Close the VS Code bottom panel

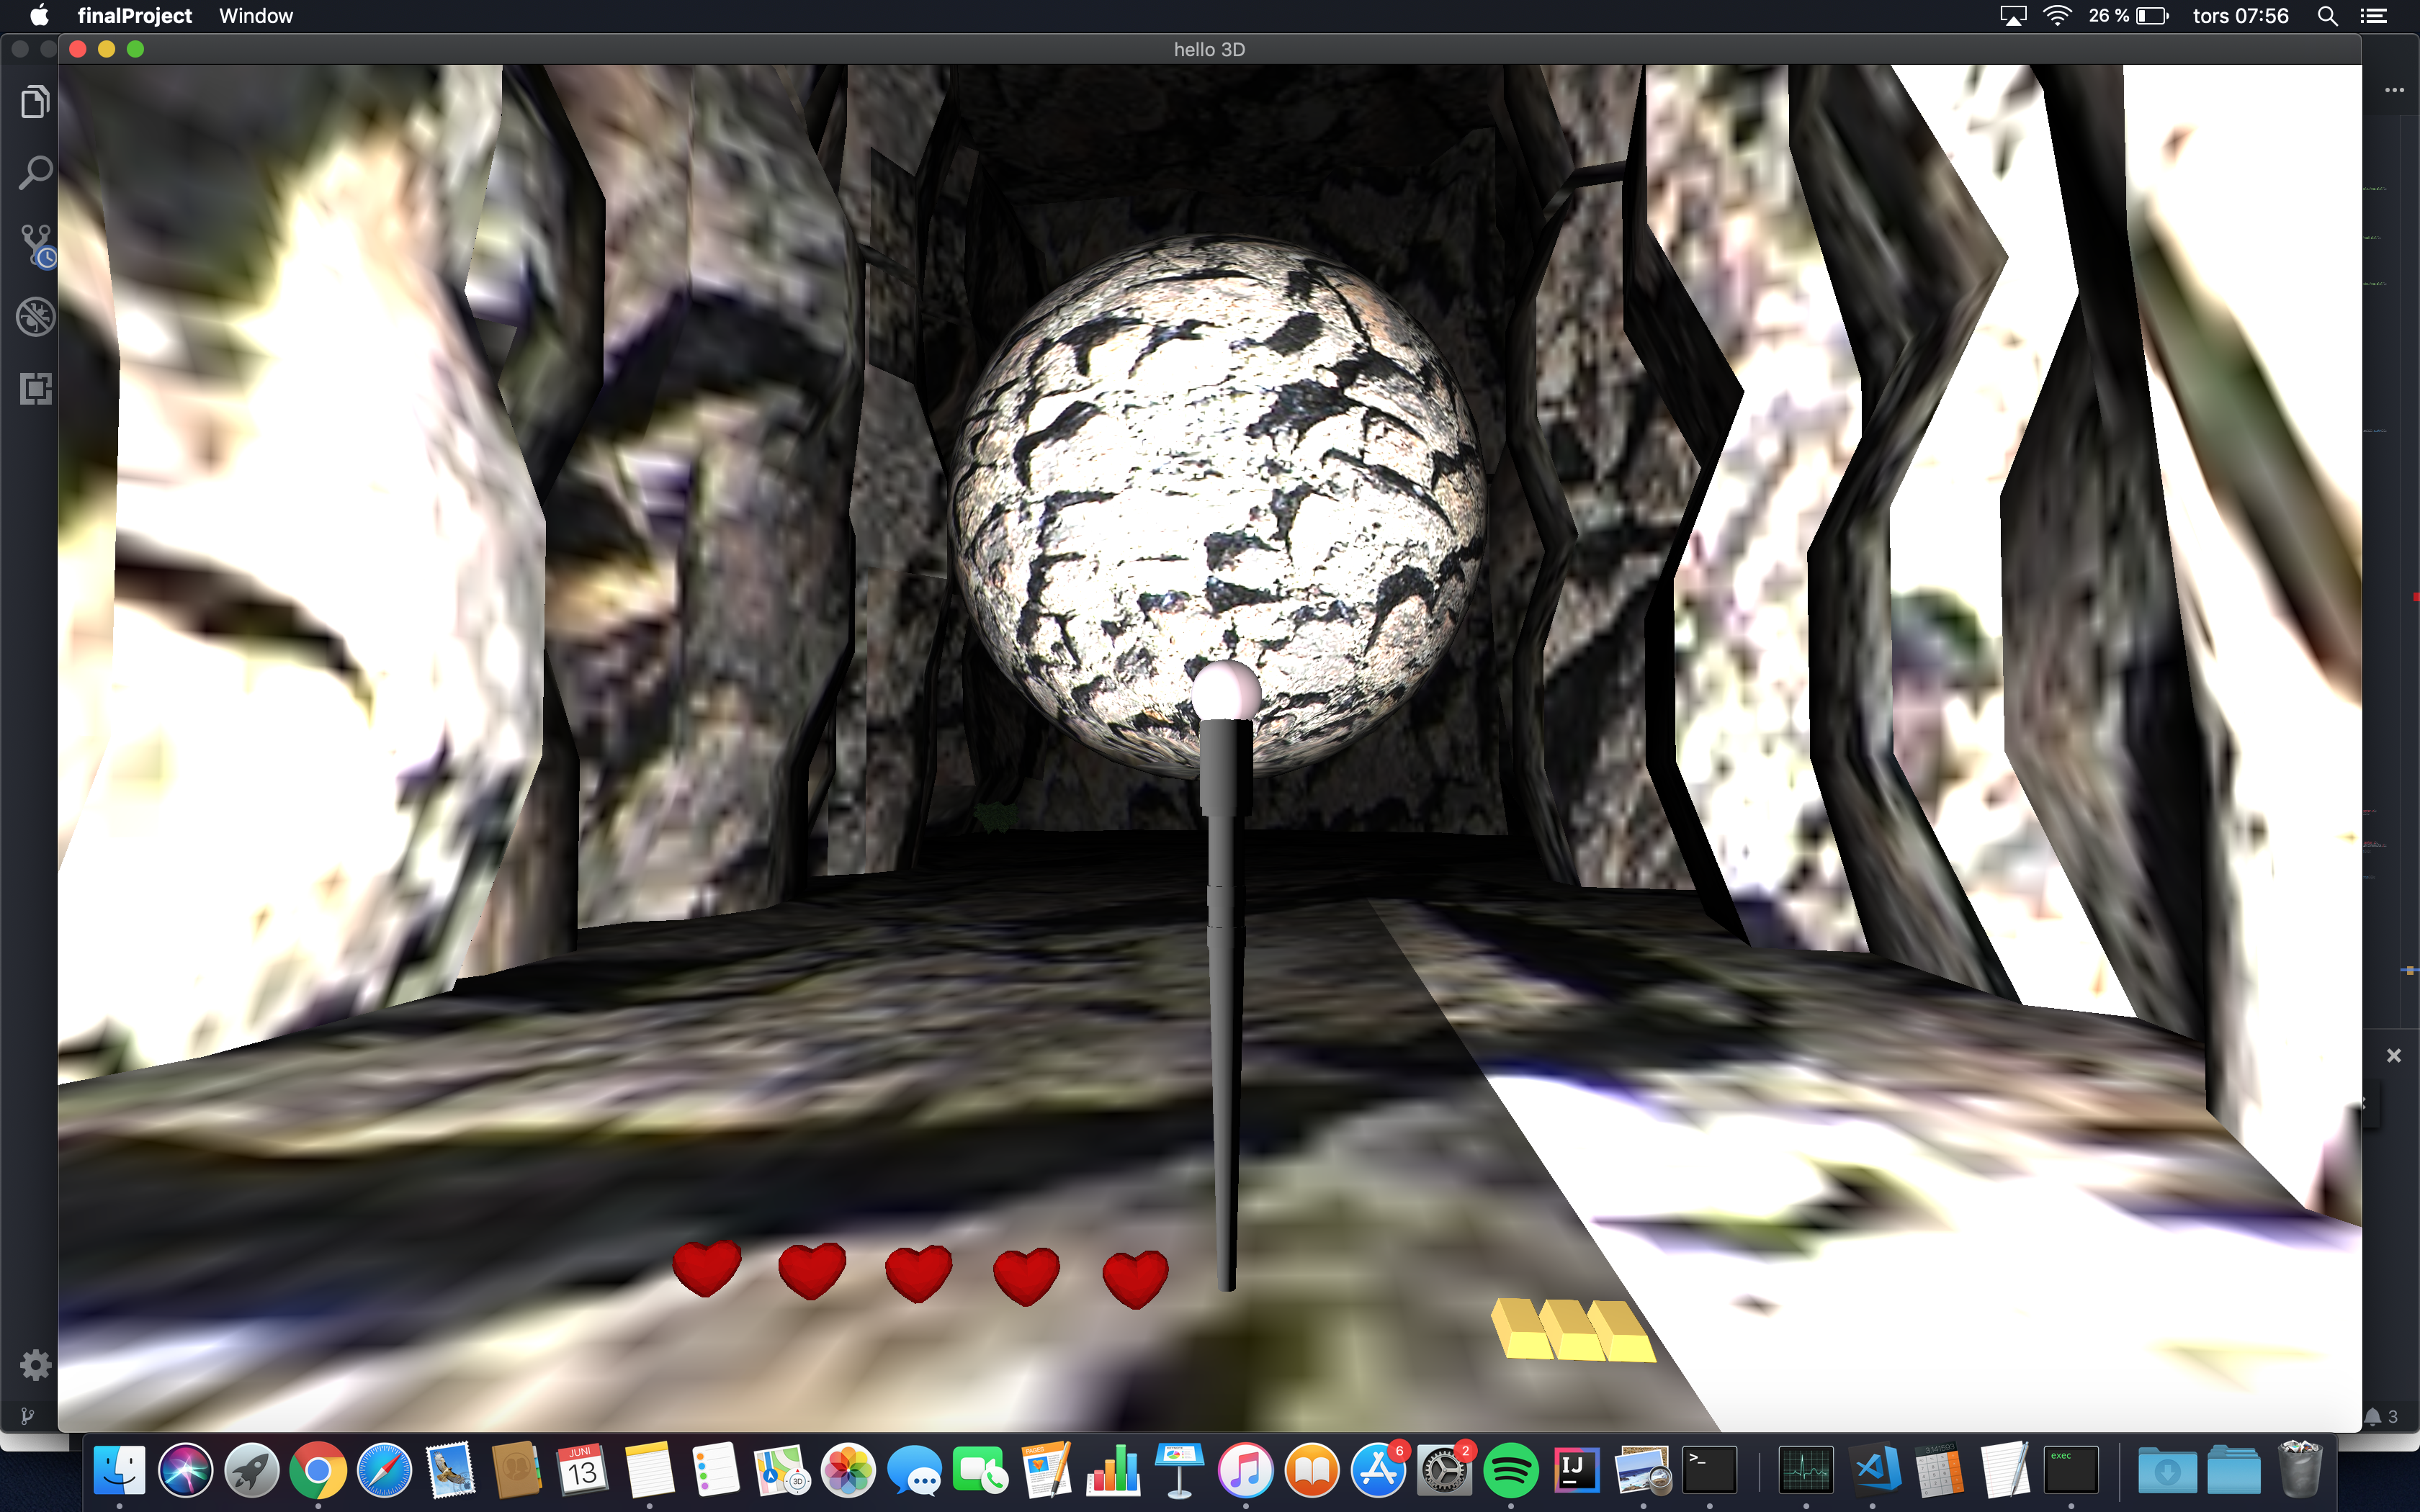(x=2394, y=1056)
